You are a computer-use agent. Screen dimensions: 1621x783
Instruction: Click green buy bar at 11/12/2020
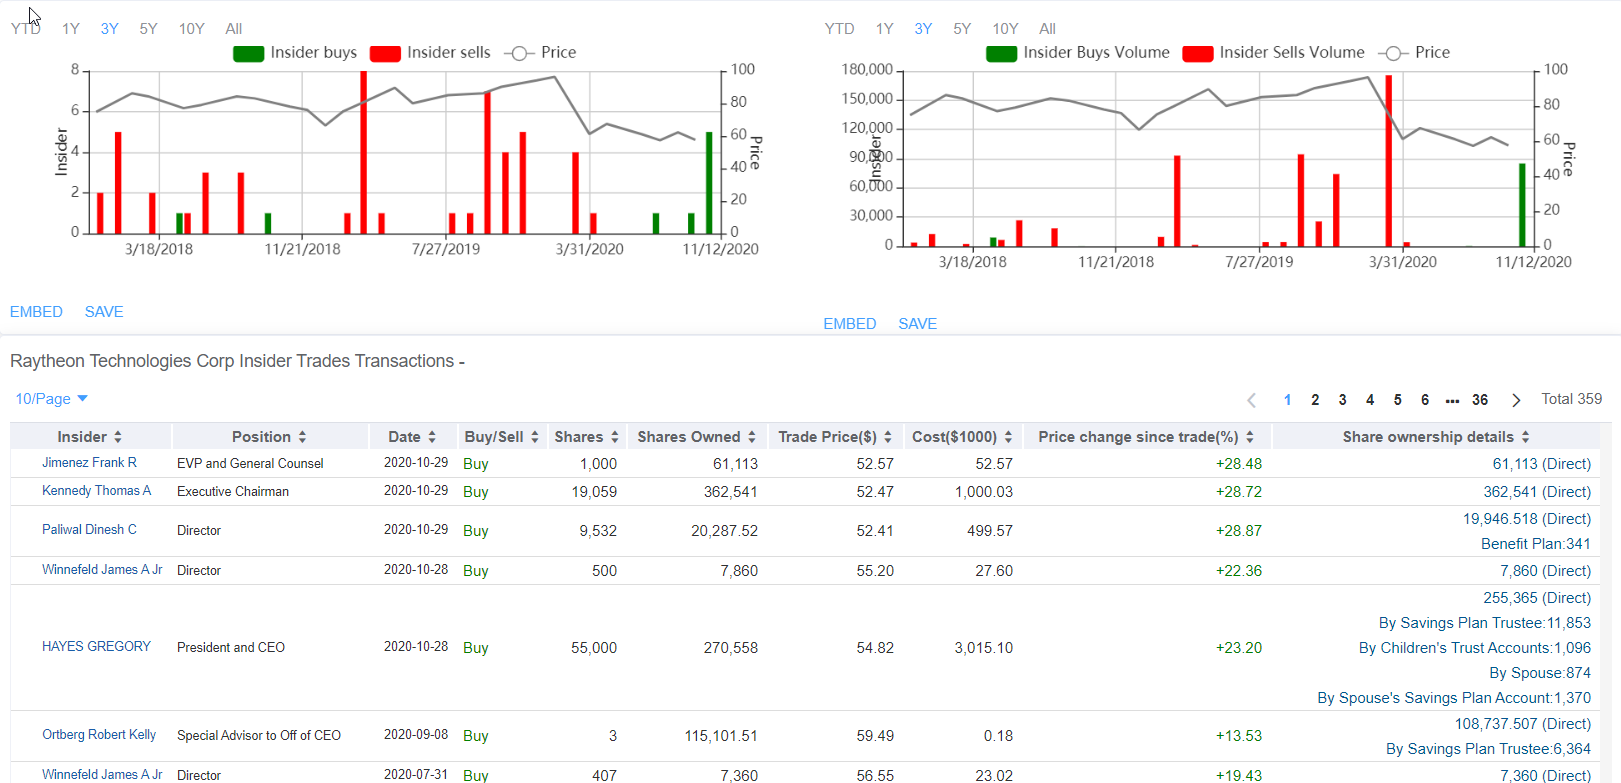(x=709, y=183)
